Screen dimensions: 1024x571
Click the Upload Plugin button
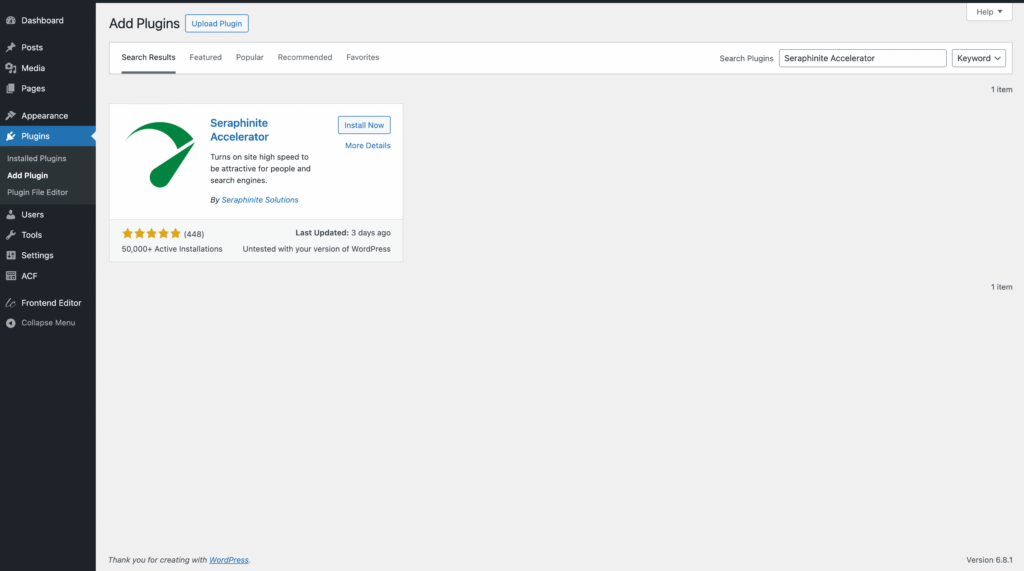click(217, 23)
